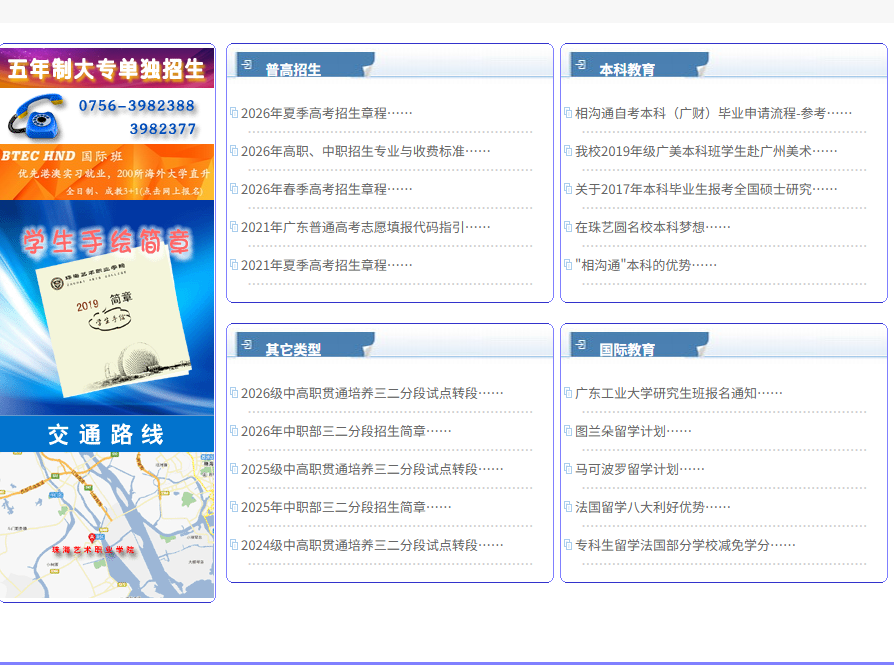Open link "相沟通"本科的优势
Image resolution: width=894 pixels, height=665 pixels.
click(645, 265)
